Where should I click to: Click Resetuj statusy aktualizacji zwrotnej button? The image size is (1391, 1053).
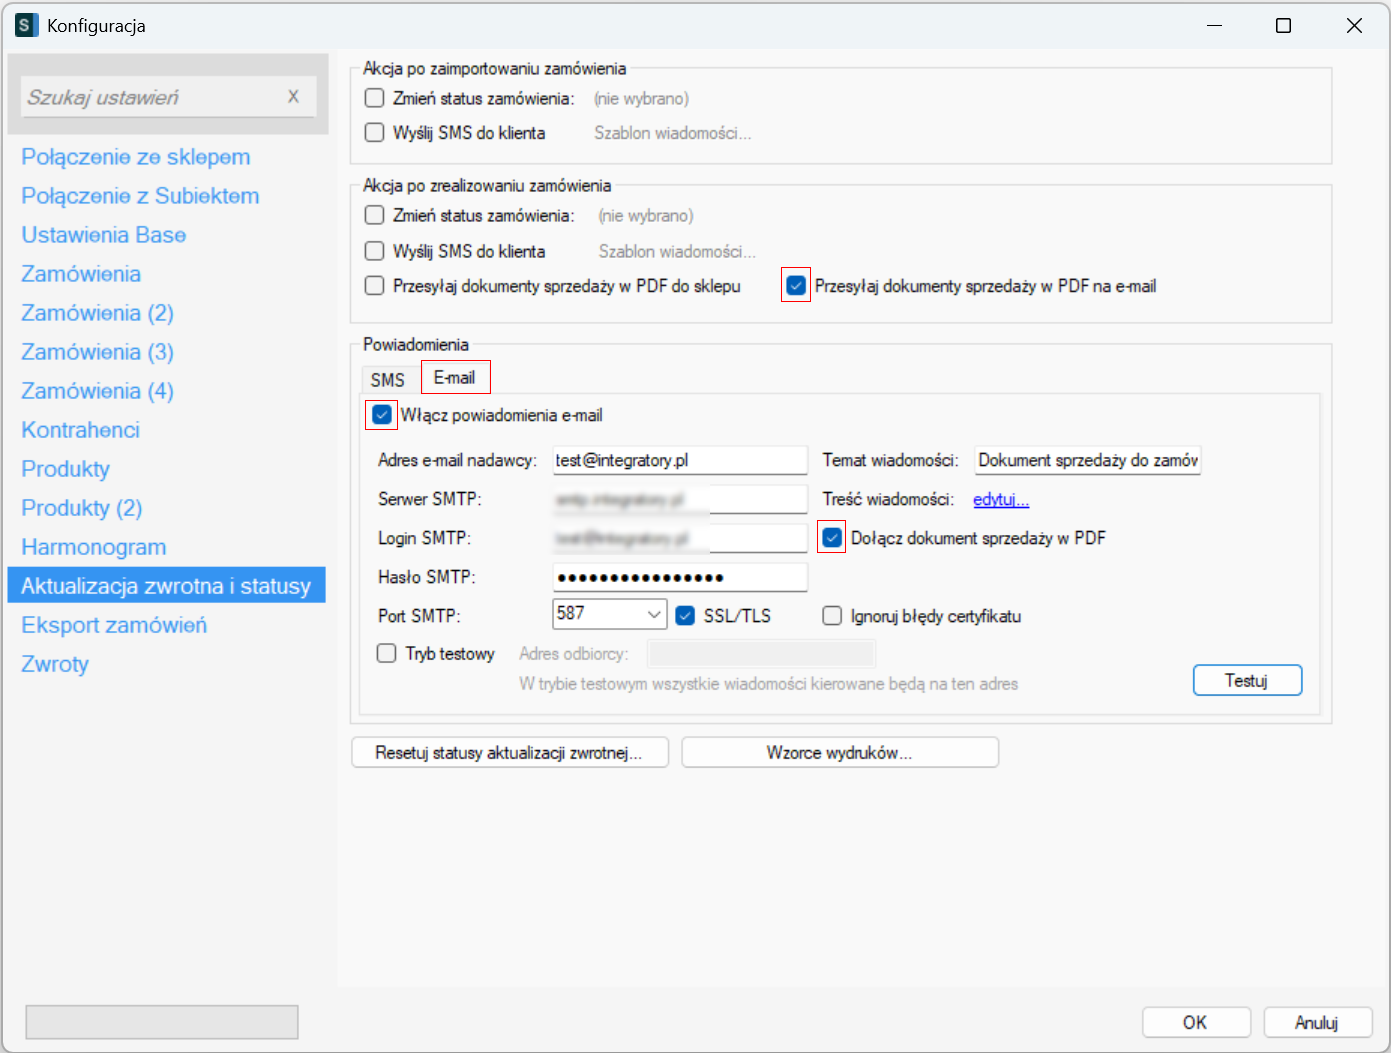510,753
